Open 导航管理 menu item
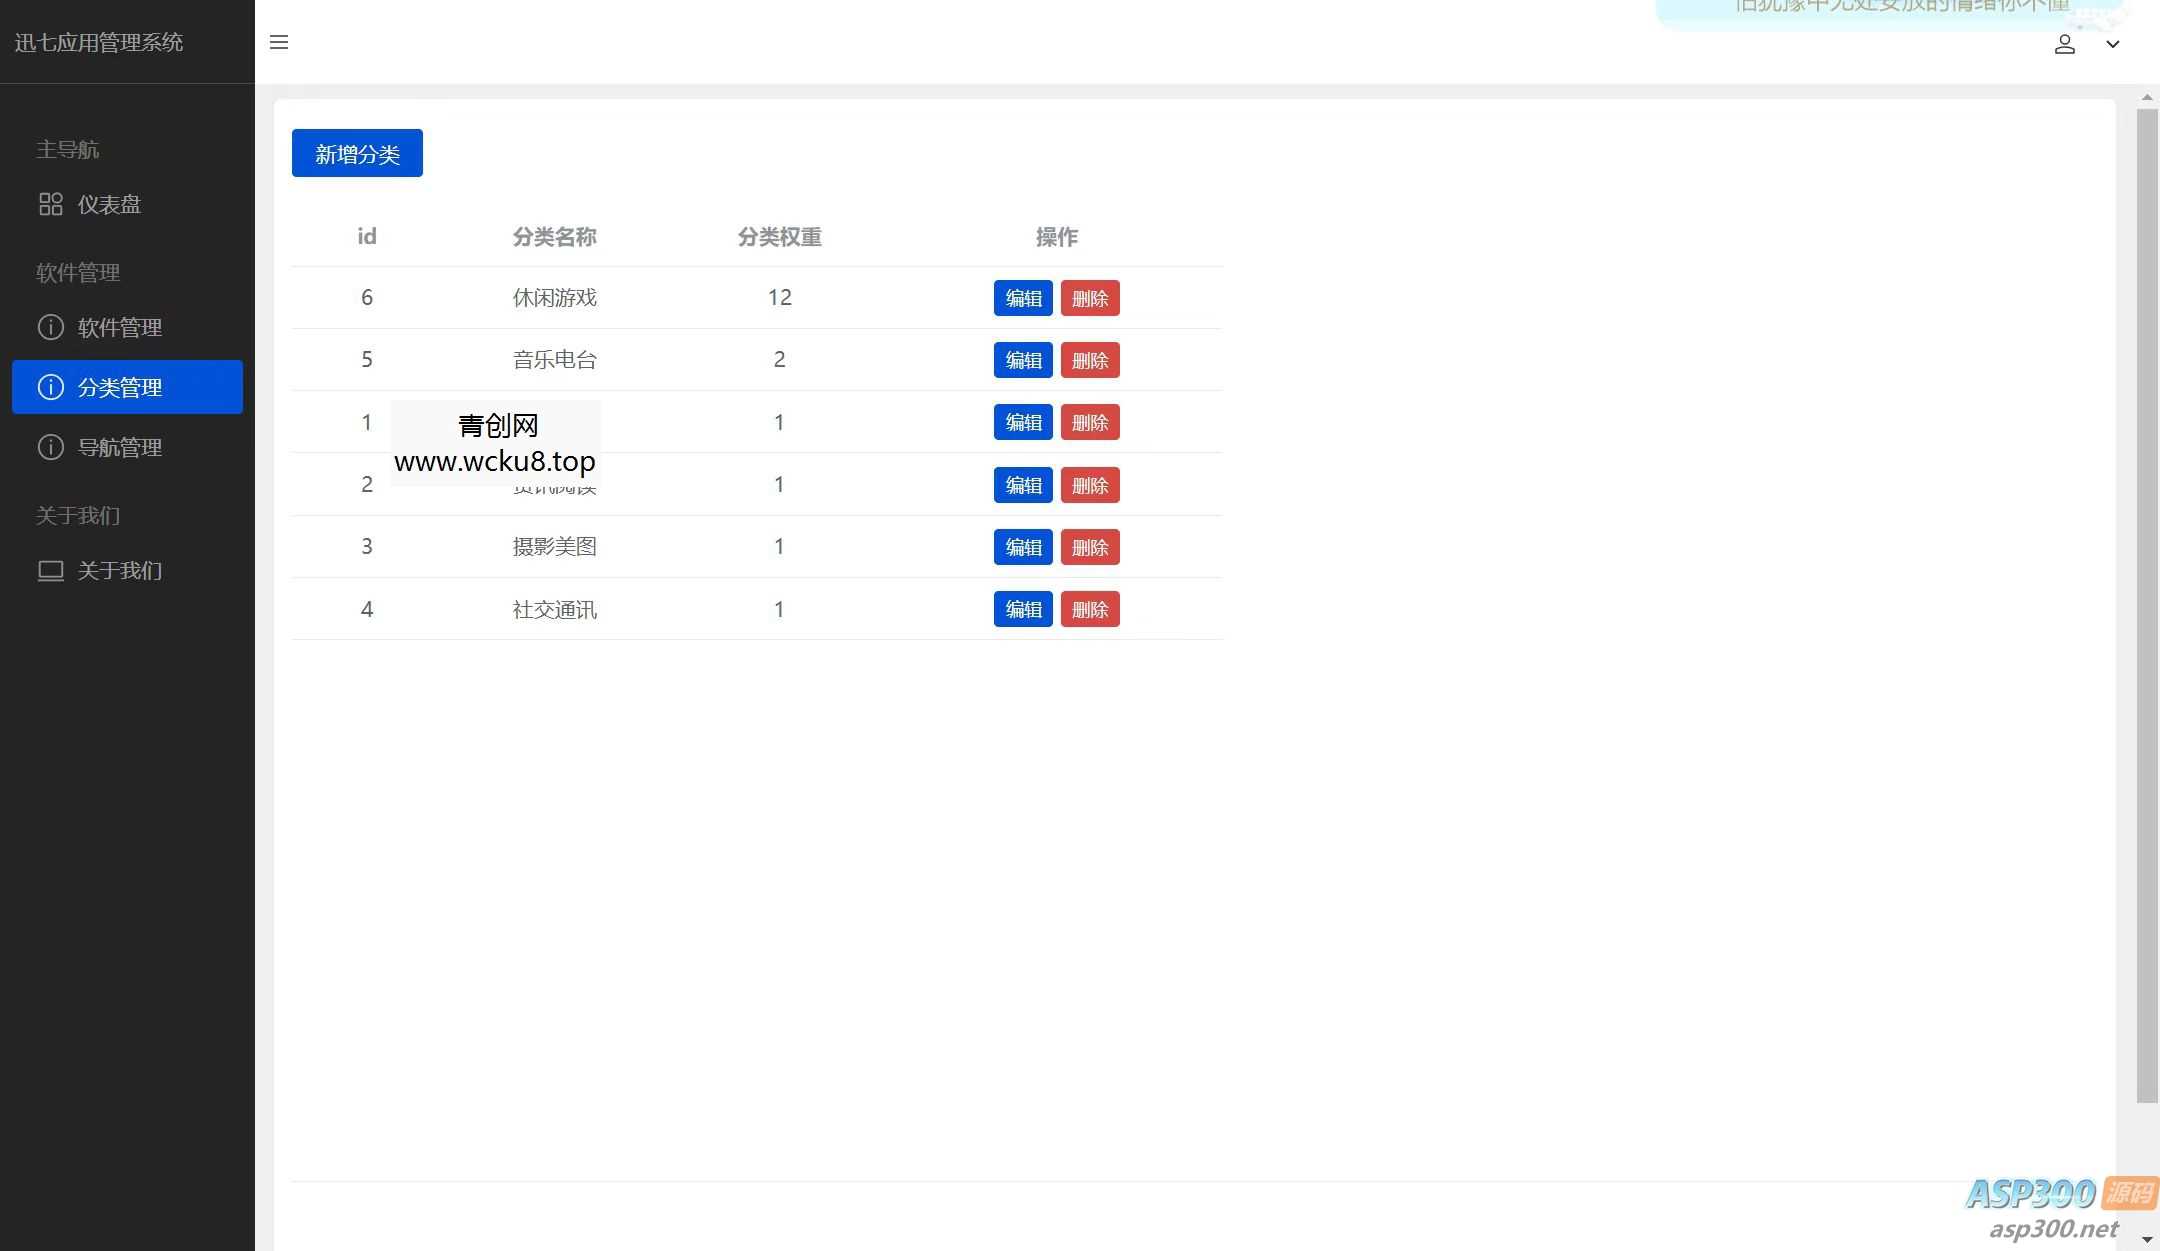This screenshot has width=2160, height=1251. tap(120, 447)
